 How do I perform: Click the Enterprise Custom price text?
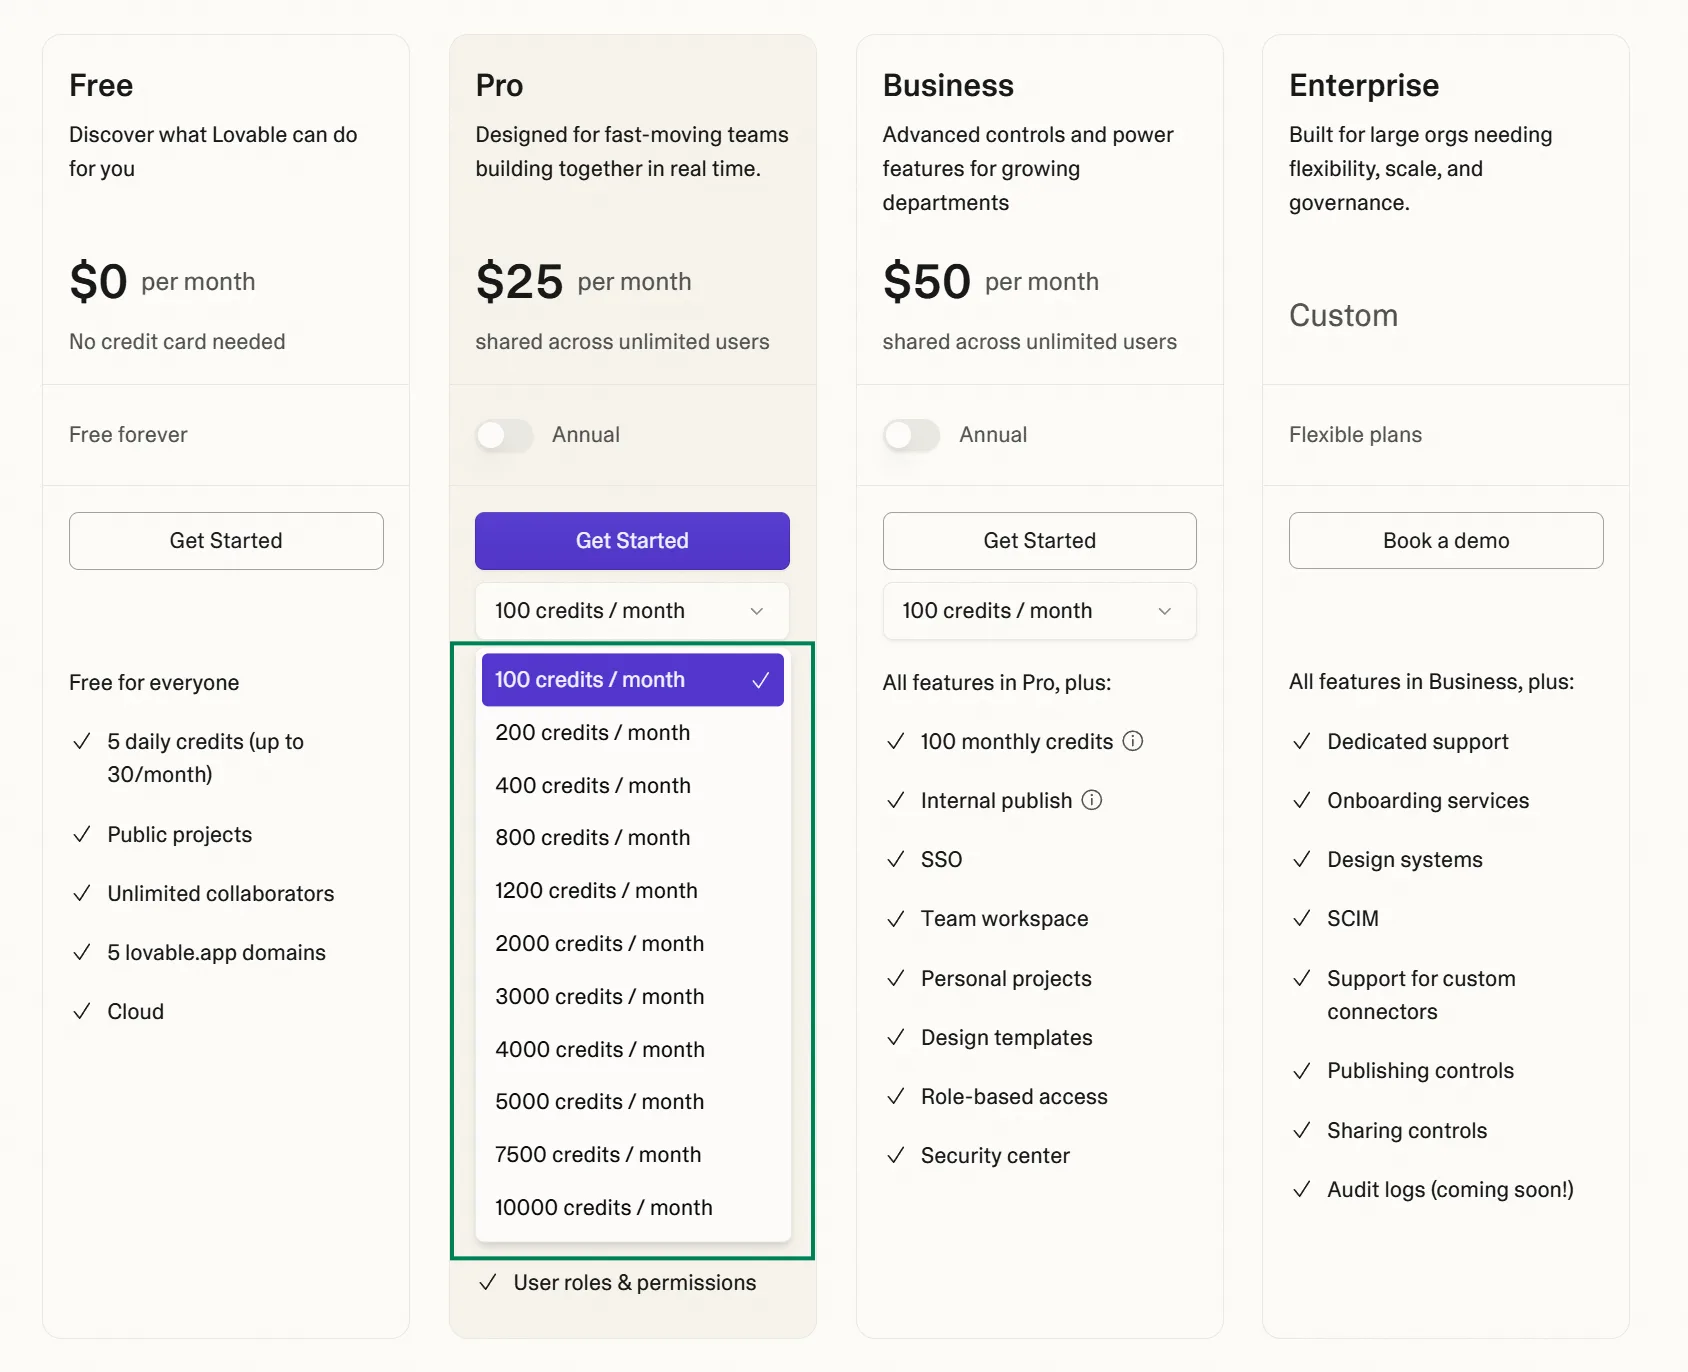click(x=1343, y=316)
